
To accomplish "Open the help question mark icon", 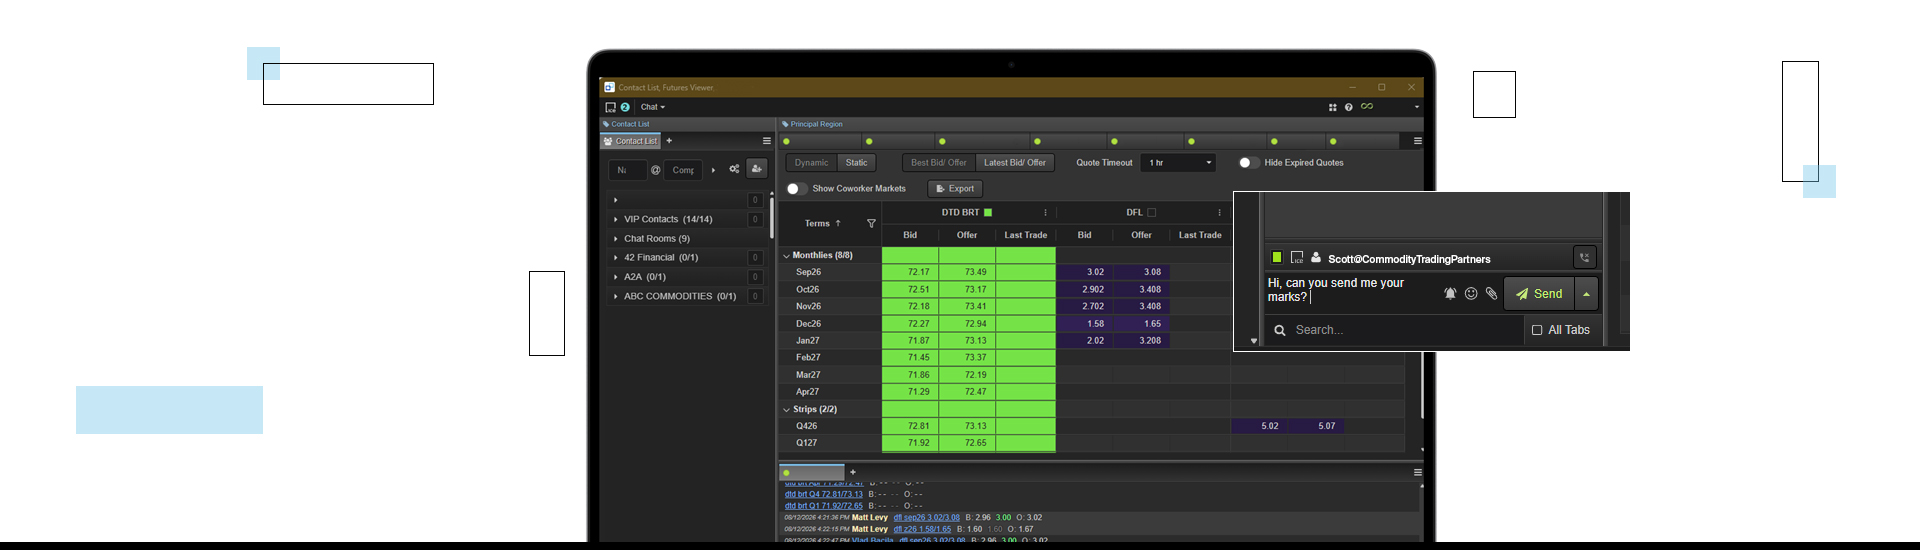I will (x=1348, y=107).
